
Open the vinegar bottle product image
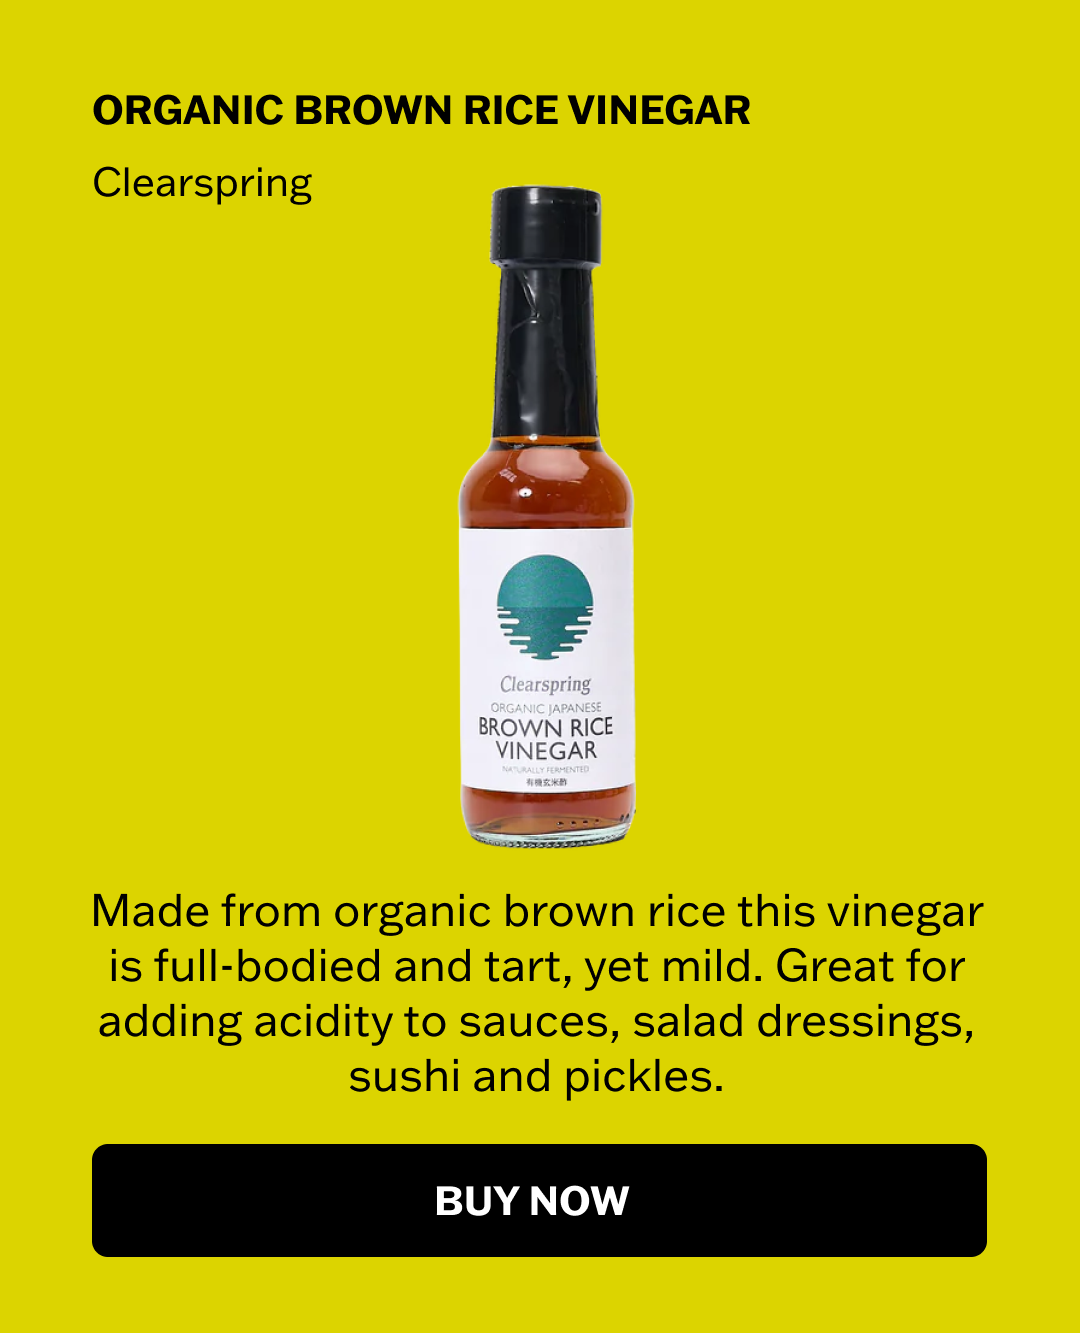click(546, 517)
